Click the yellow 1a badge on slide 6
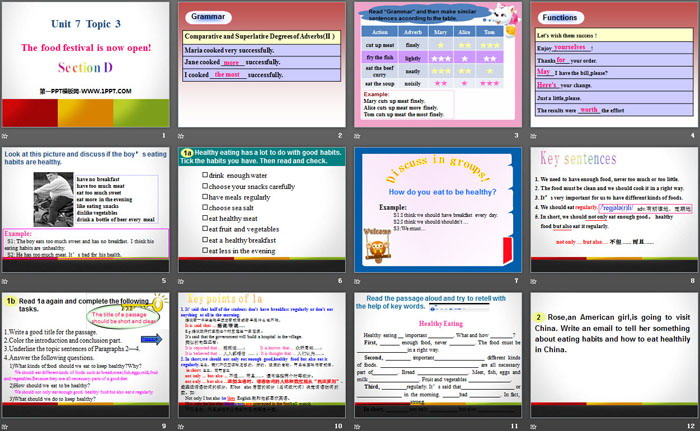 (x=186, y=154)
